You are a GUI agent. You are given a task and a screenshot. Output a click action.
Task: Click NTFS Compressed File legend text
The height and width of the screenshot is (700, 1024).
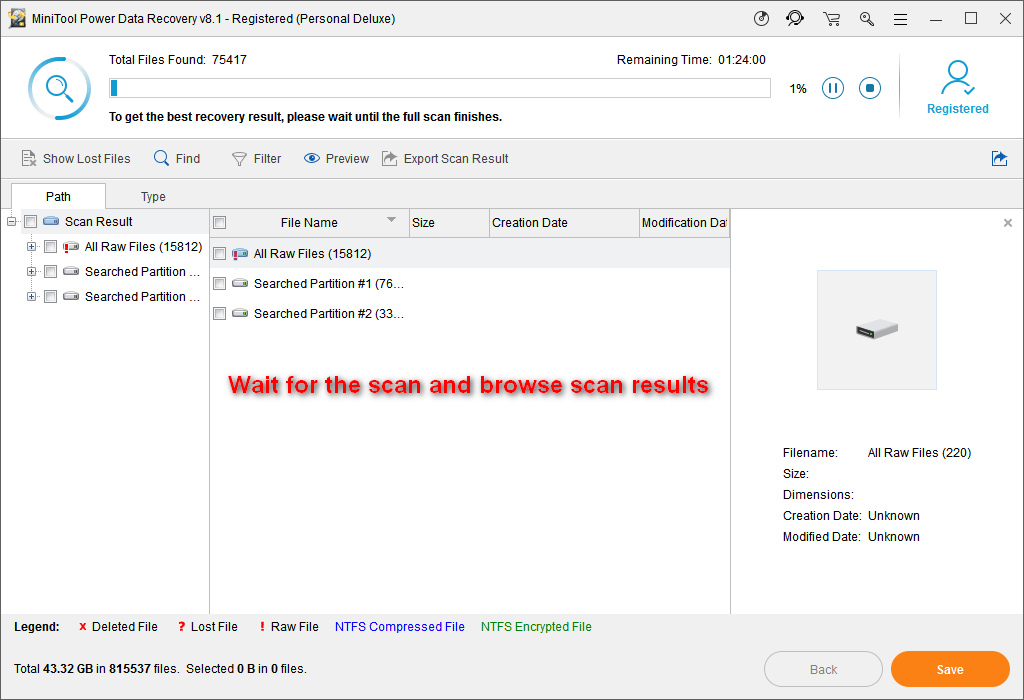[x=400, y=627]
